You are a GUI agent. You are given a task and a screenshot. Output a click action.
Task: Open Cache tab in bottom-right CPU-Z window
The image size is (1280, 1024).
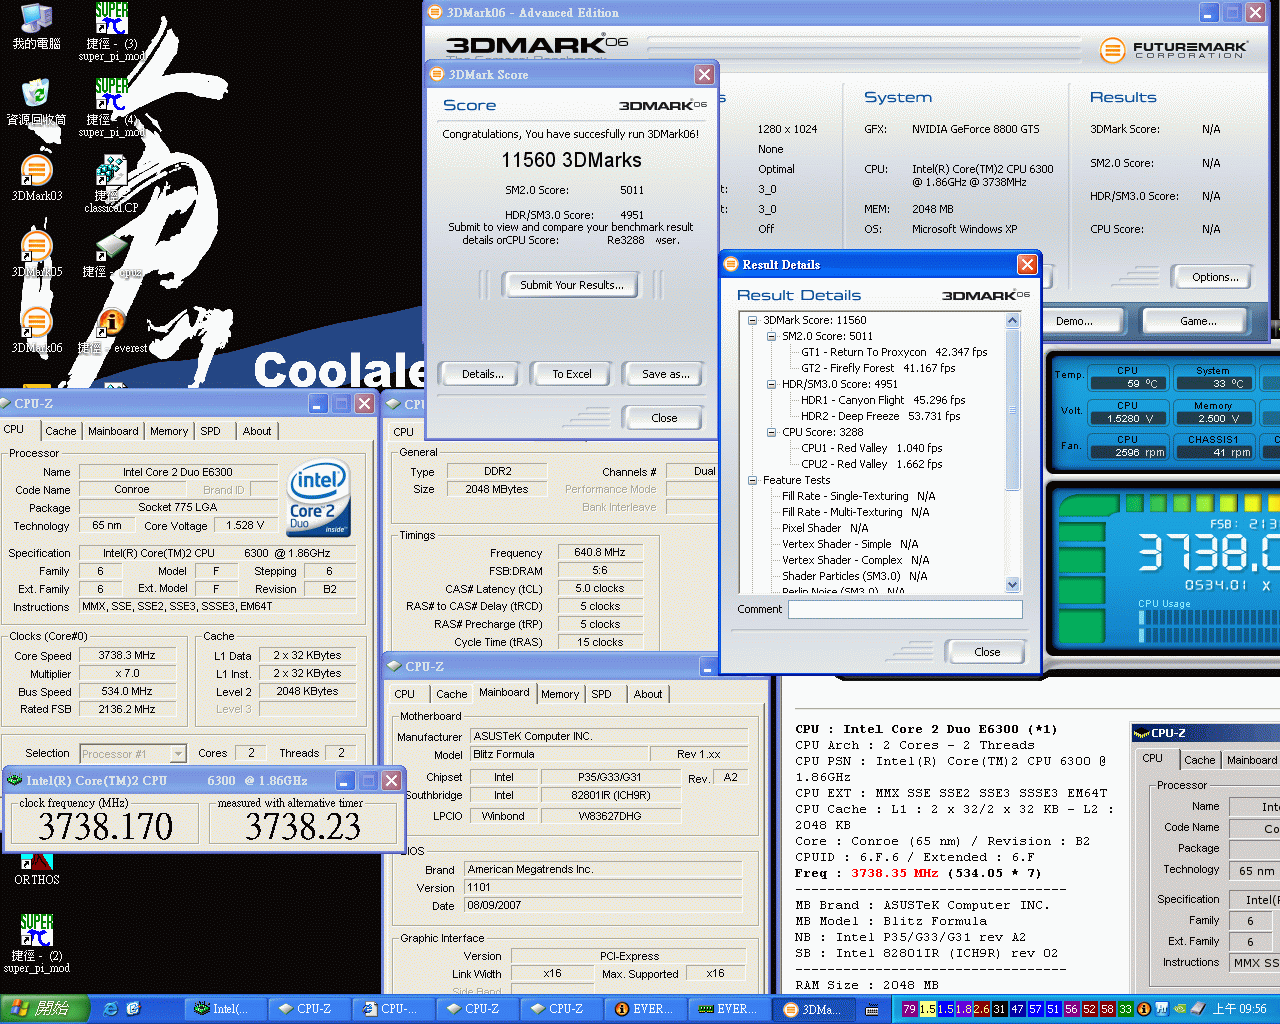(1199, 760)
